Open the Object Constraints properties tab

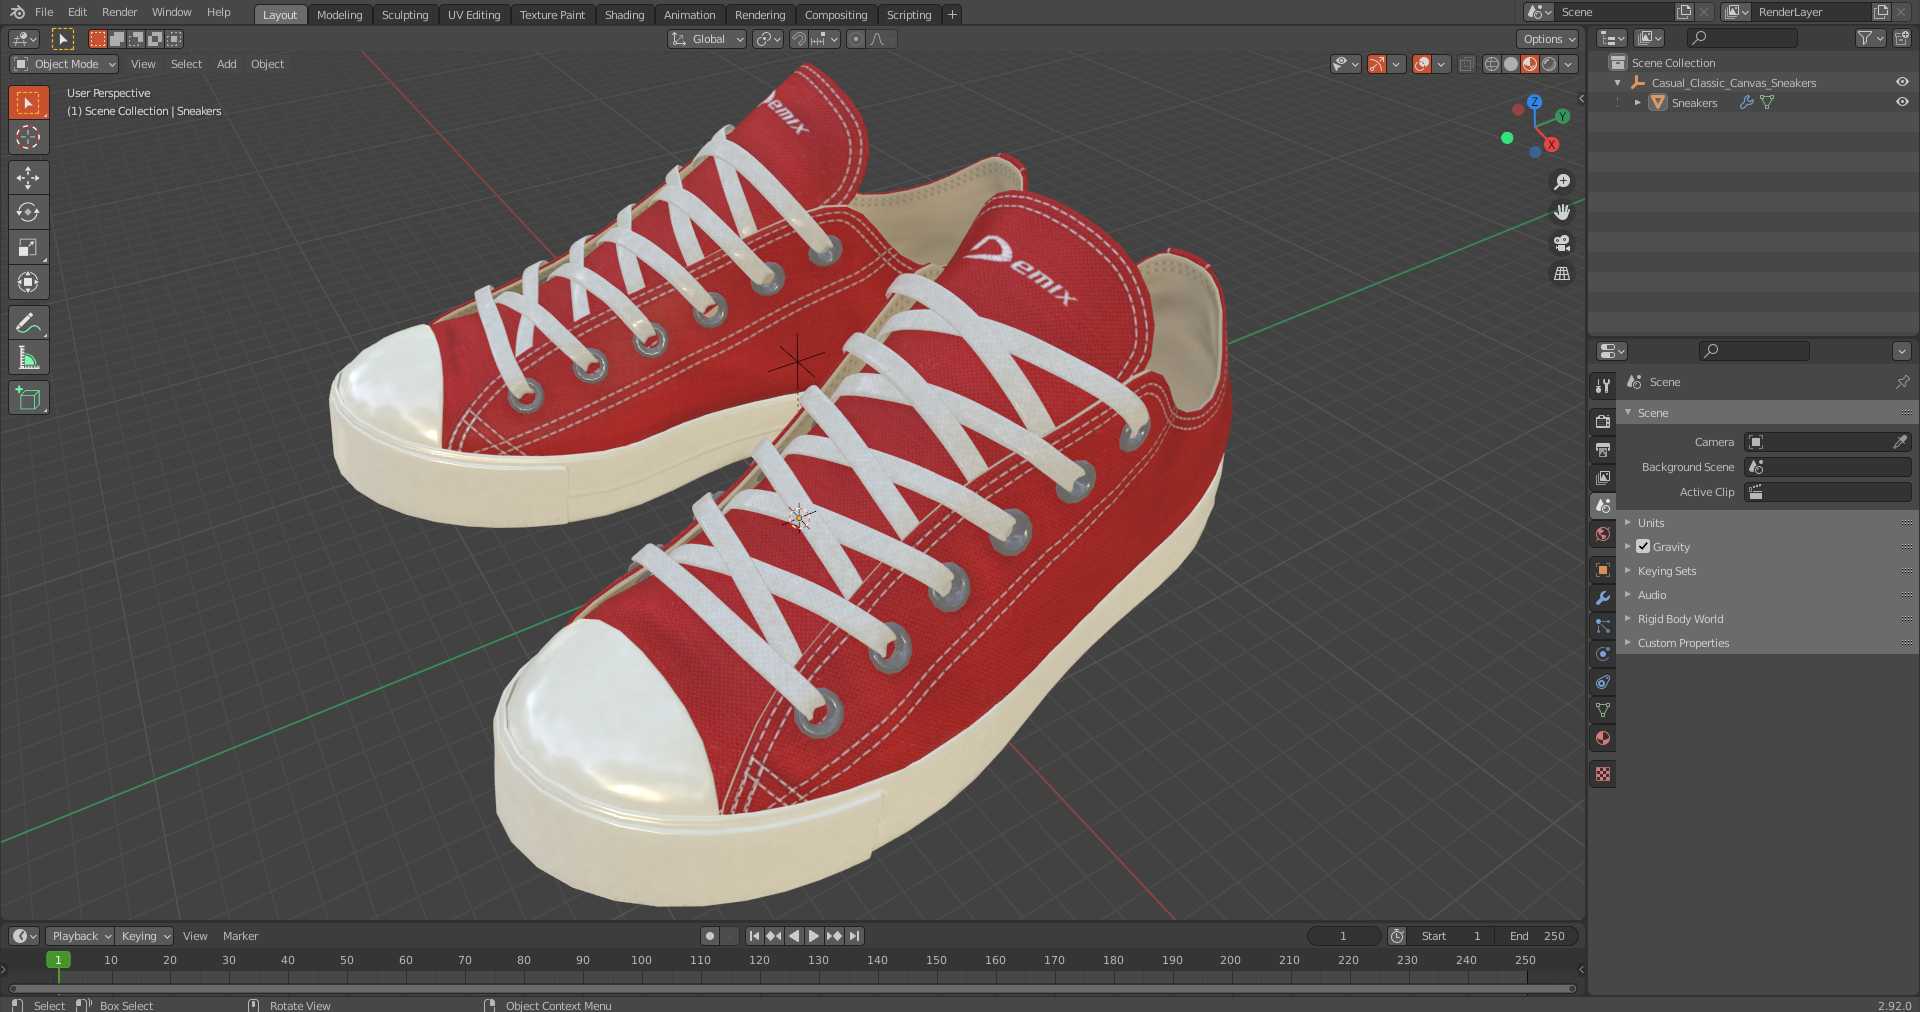[1603, 682]
